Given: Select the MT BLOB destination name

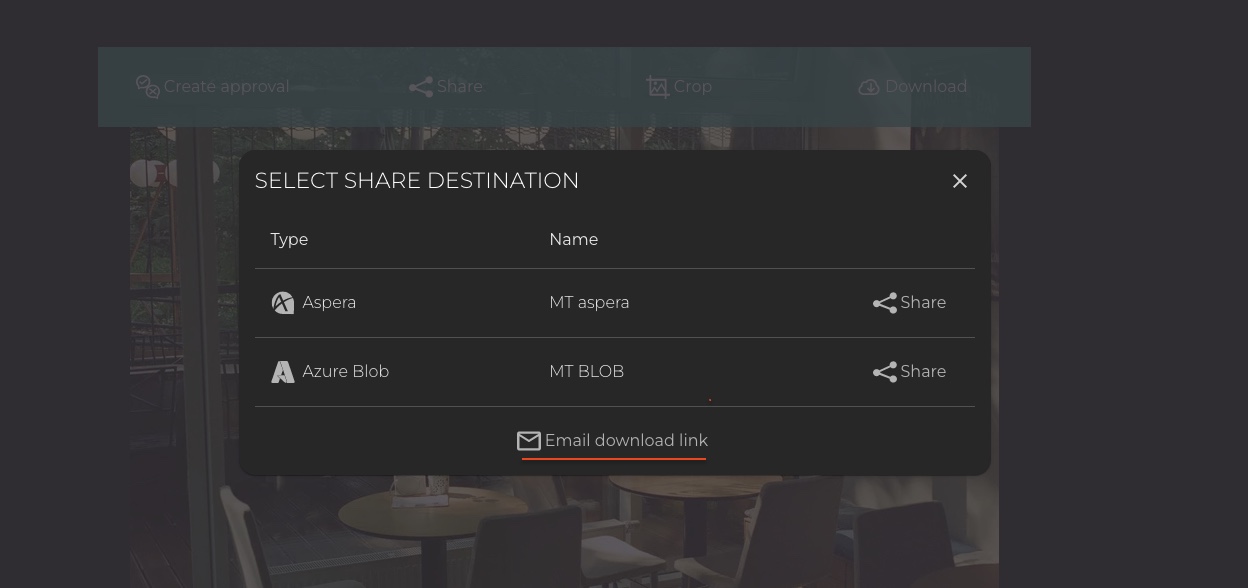Looking at the screenshot, I should coord(586,372).
